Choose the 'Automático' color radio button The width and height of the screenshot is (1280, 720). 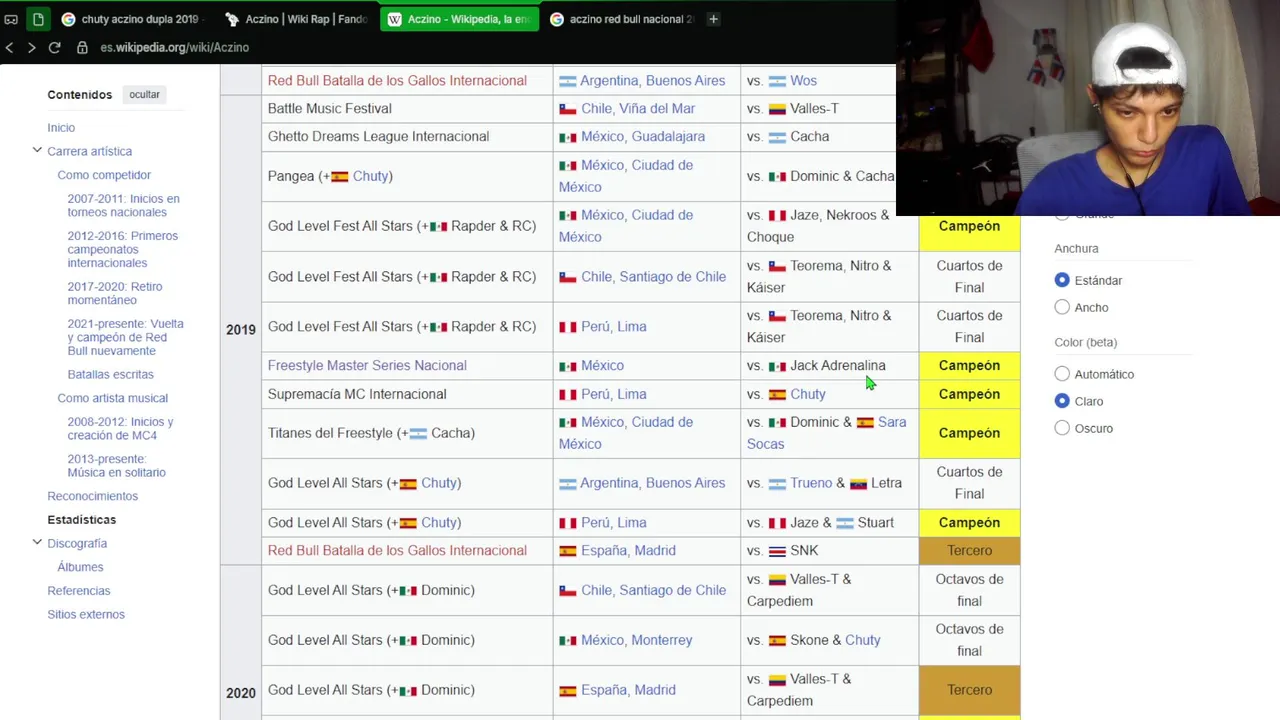point(1062,374)
